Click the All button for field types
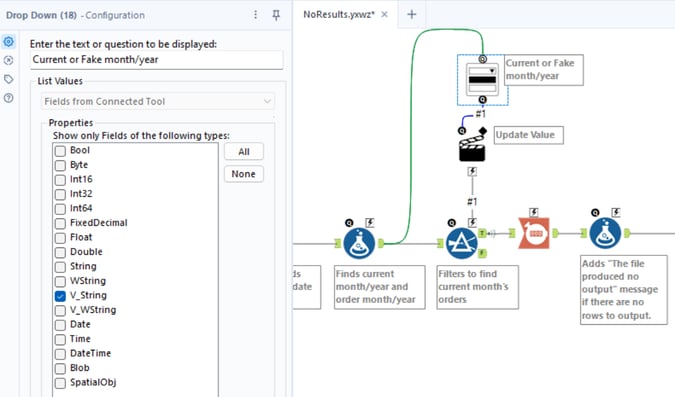 point(244,152)
